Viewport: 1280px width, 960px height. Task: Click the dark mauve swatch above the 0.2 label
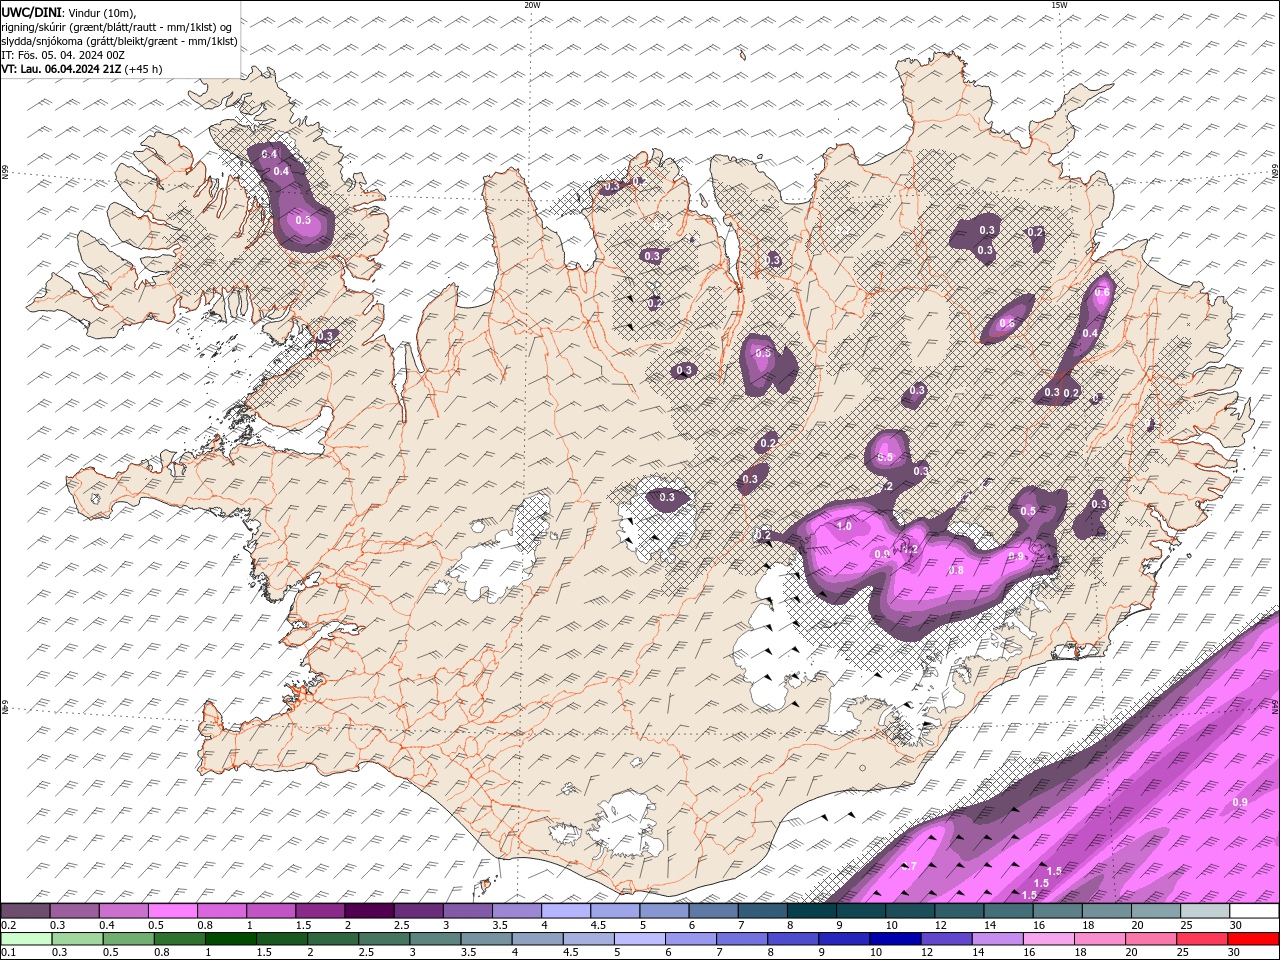click(x=26, y=911)
